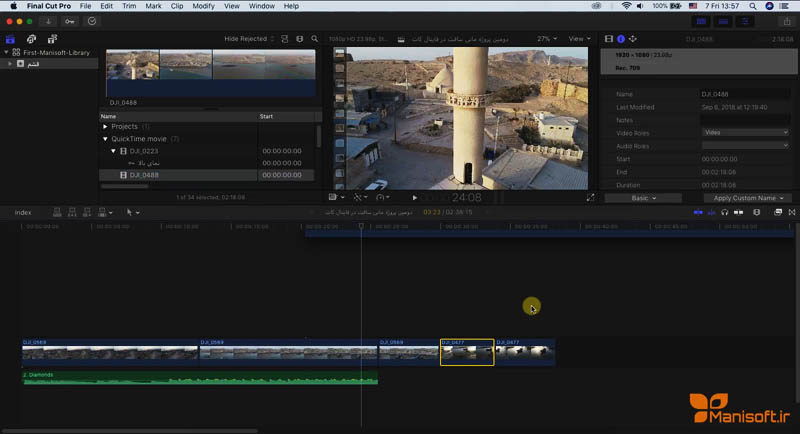Screen dimensions: 800x434
Task: Open the File menu
Action: [x=85, y=6]
